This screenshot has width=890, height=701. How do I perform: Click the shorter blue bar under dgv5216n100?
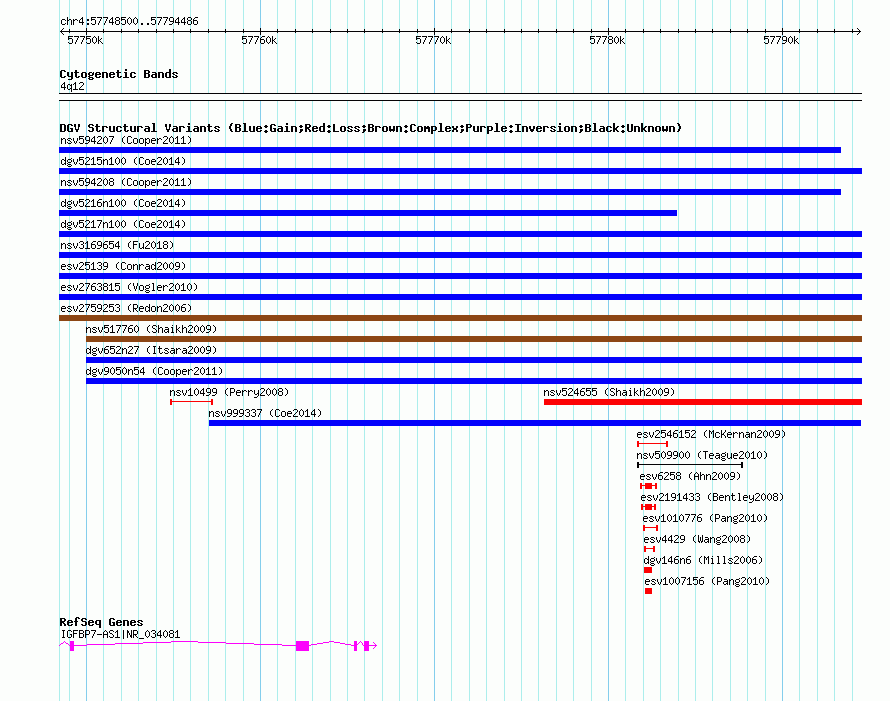(368, 213)
